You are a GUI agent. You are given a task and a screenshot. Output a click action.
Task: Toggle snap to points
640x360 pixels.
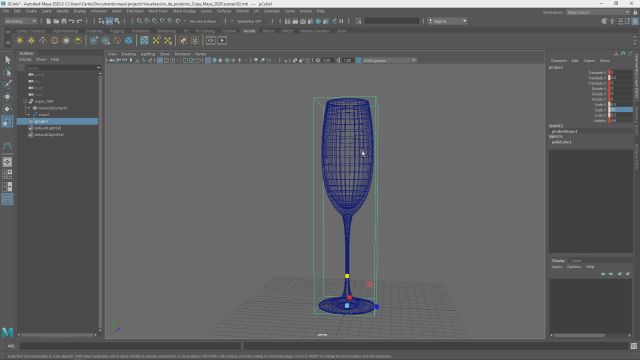[x=155, y=21]
